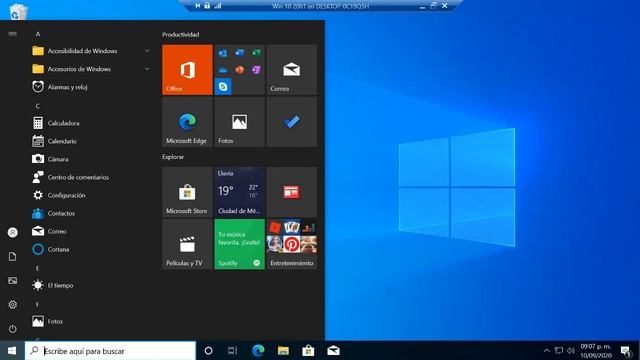Open the Microsoft Store tile
640x360 pixels.
point(187,192)
